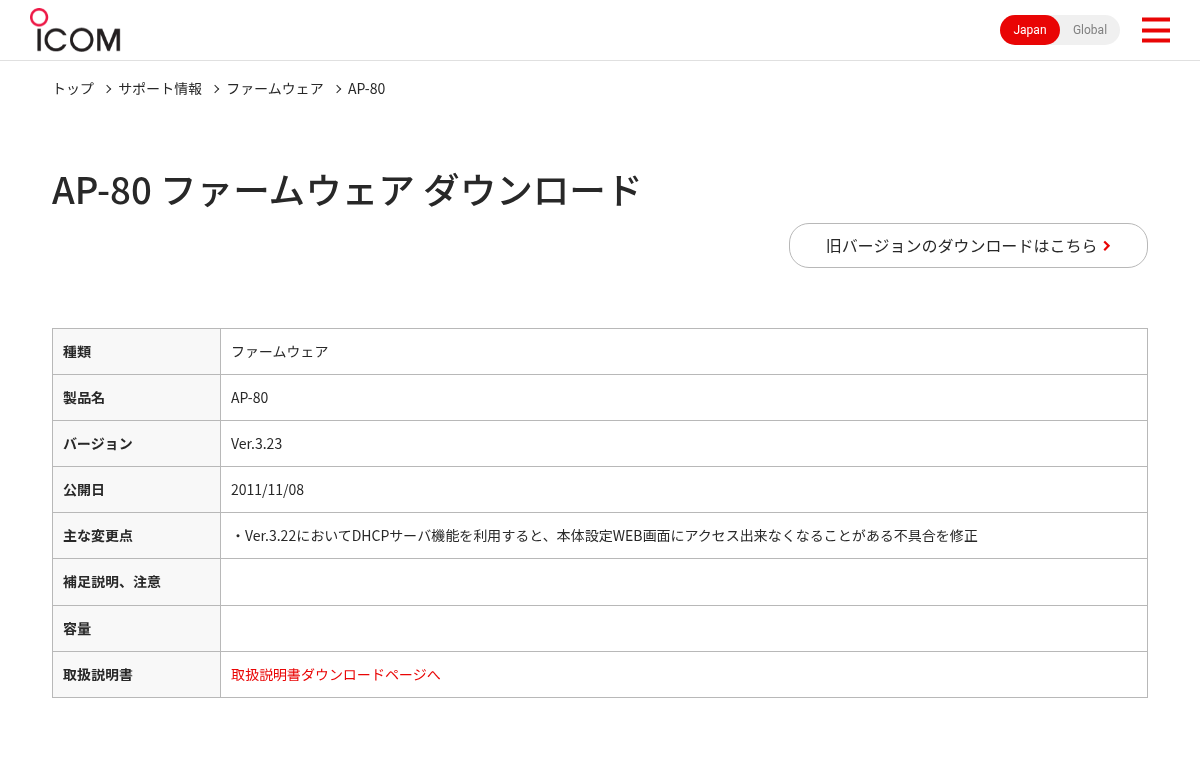Click the 2011/11/08 release date cell
The image size is (1200, 757).
point(683,489)
